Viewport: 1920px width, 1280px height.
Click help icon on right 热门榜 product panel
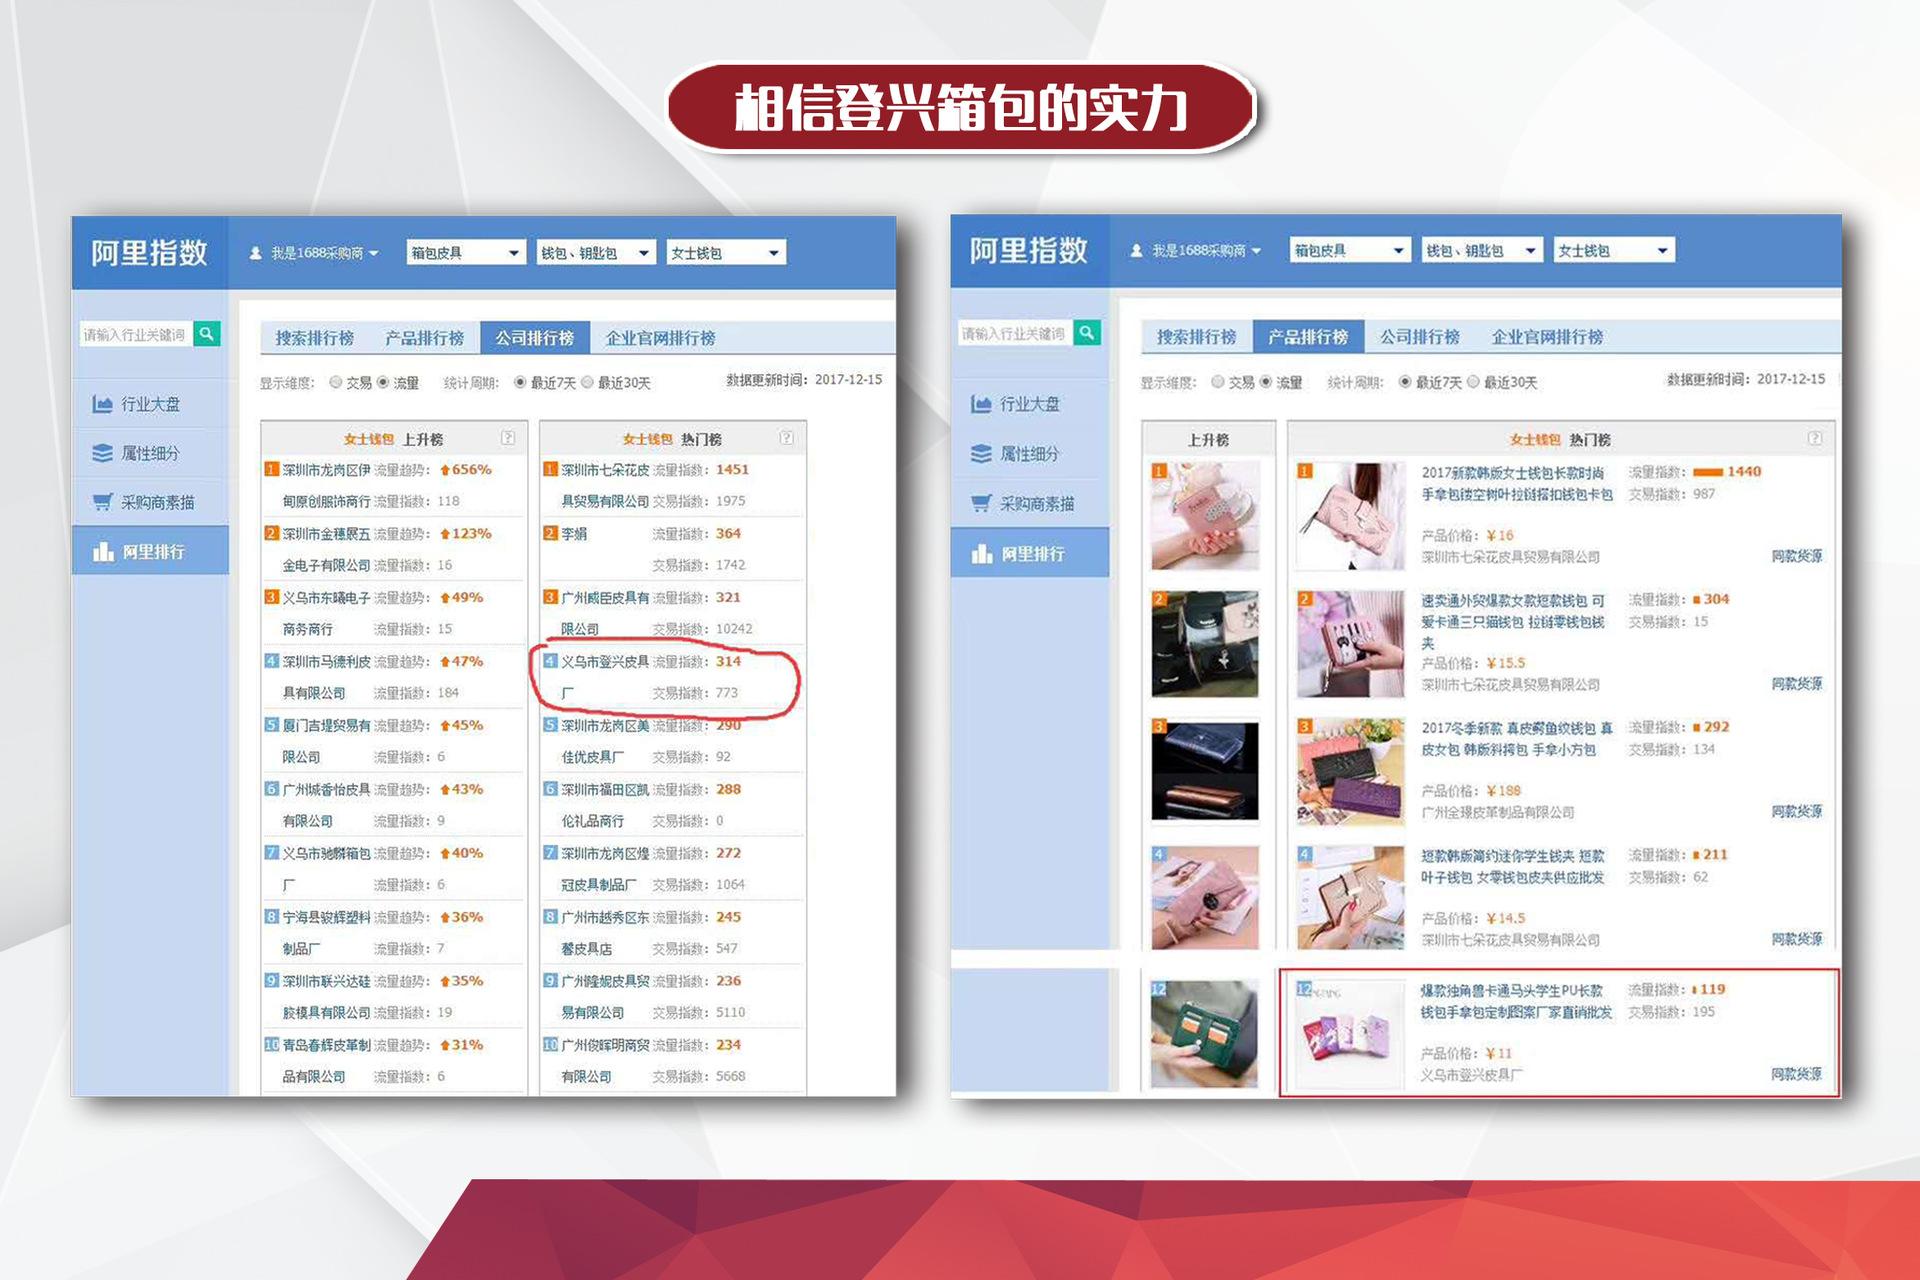[x=1815, y=438]
